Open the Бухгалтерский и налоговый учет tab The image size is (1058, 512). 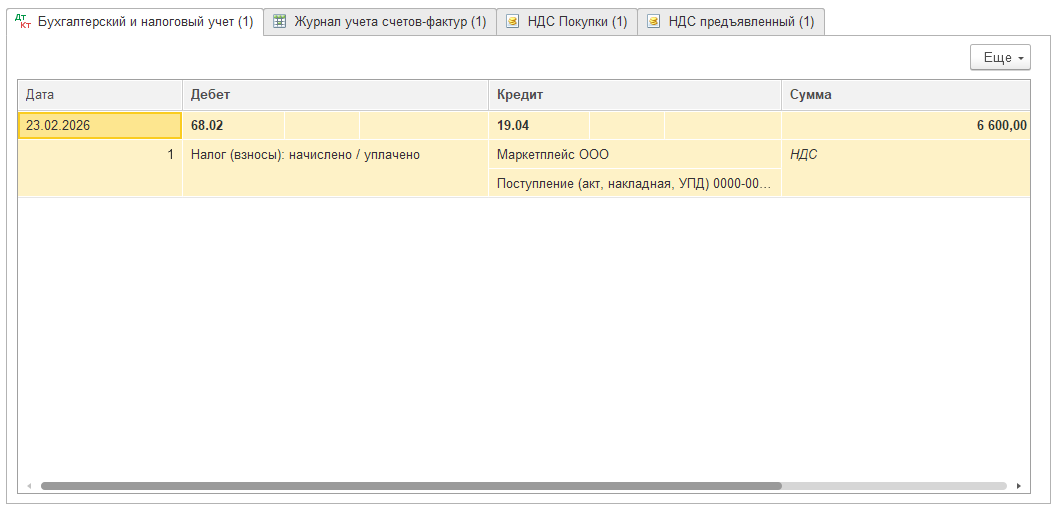click(135, 22)
